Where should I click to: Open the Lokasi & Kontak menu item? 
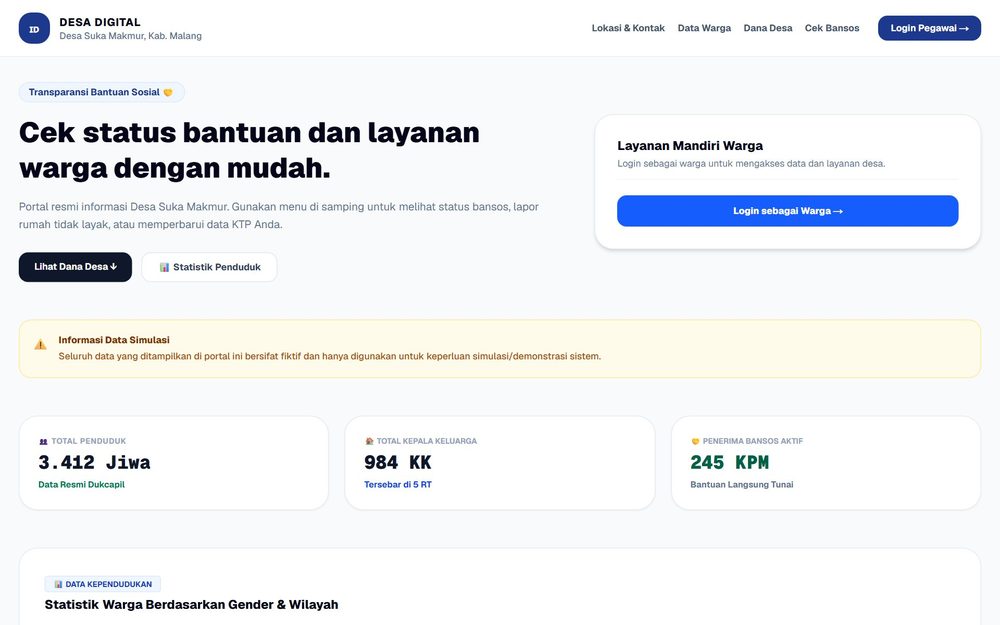pyautogui.click(x=628, y=28)
